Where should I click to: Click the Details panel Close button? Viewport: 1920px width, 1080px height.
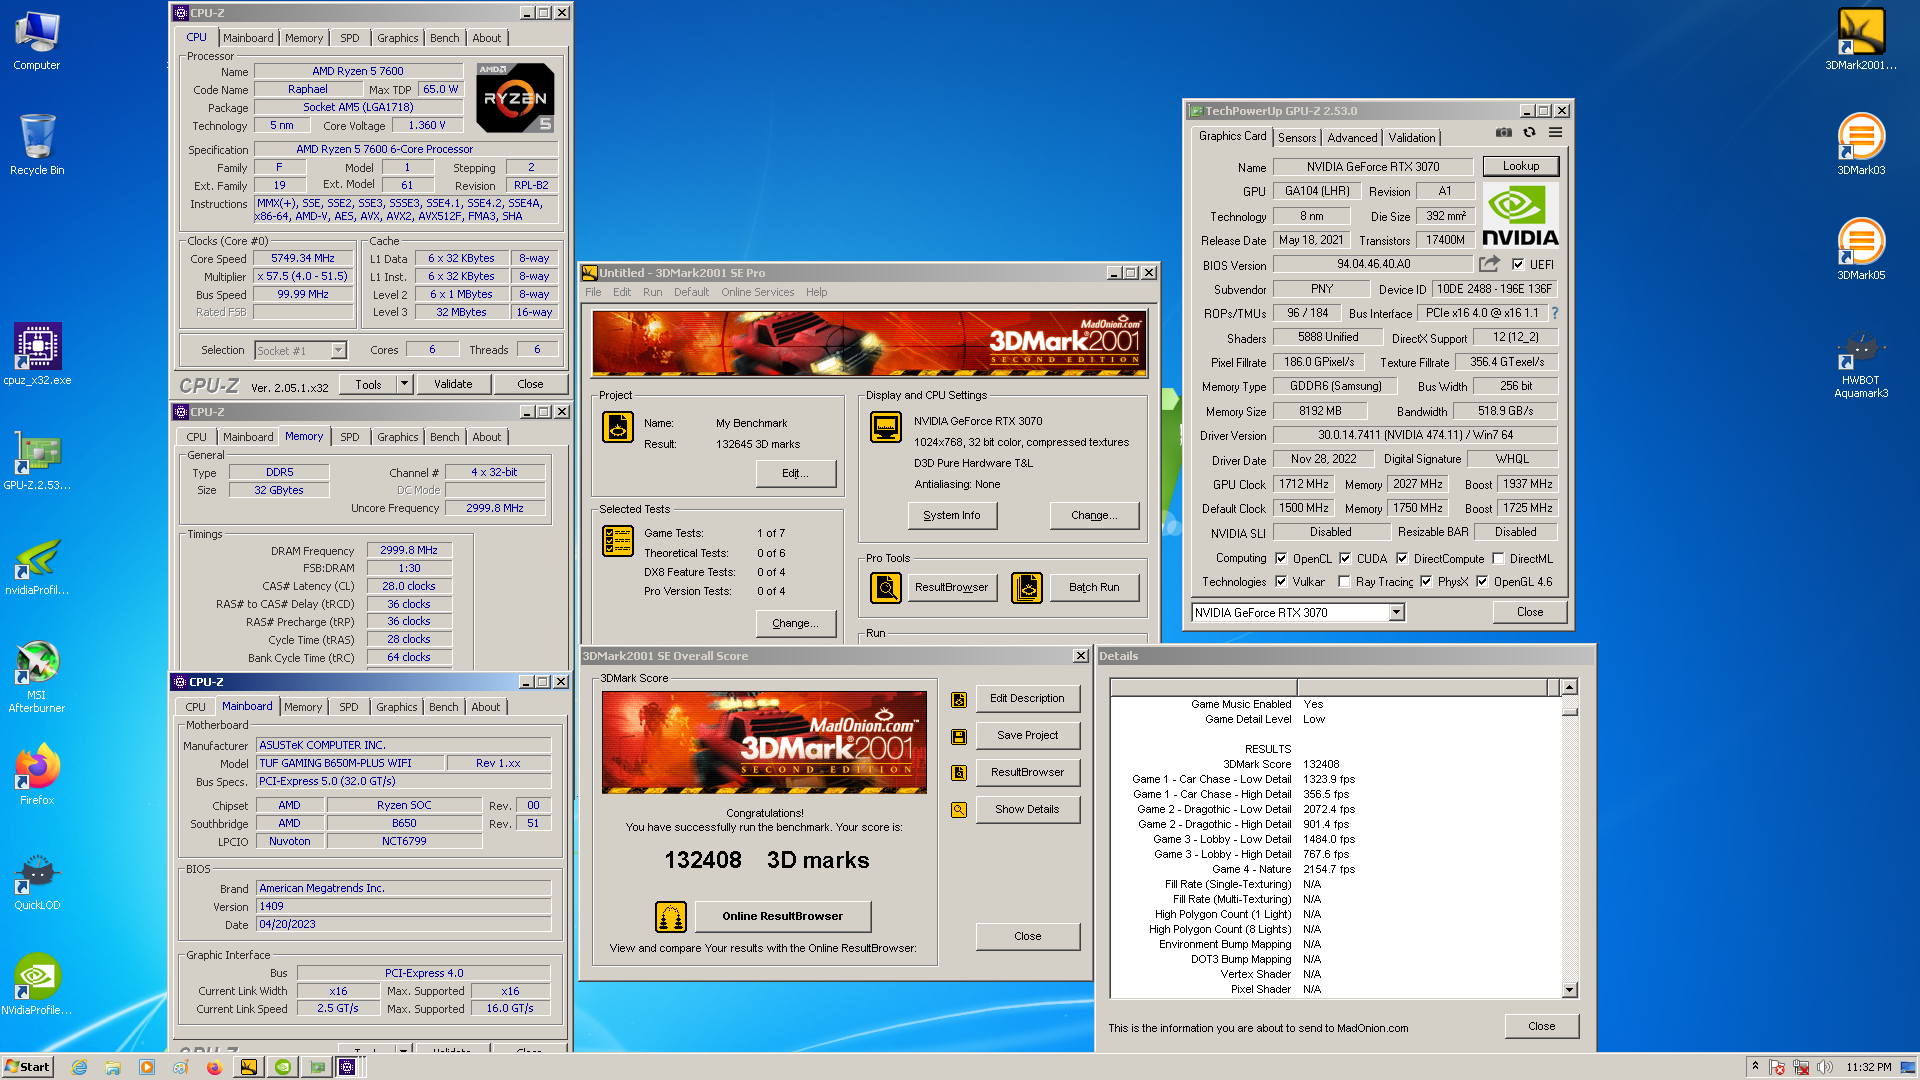click(1541, 1027)
